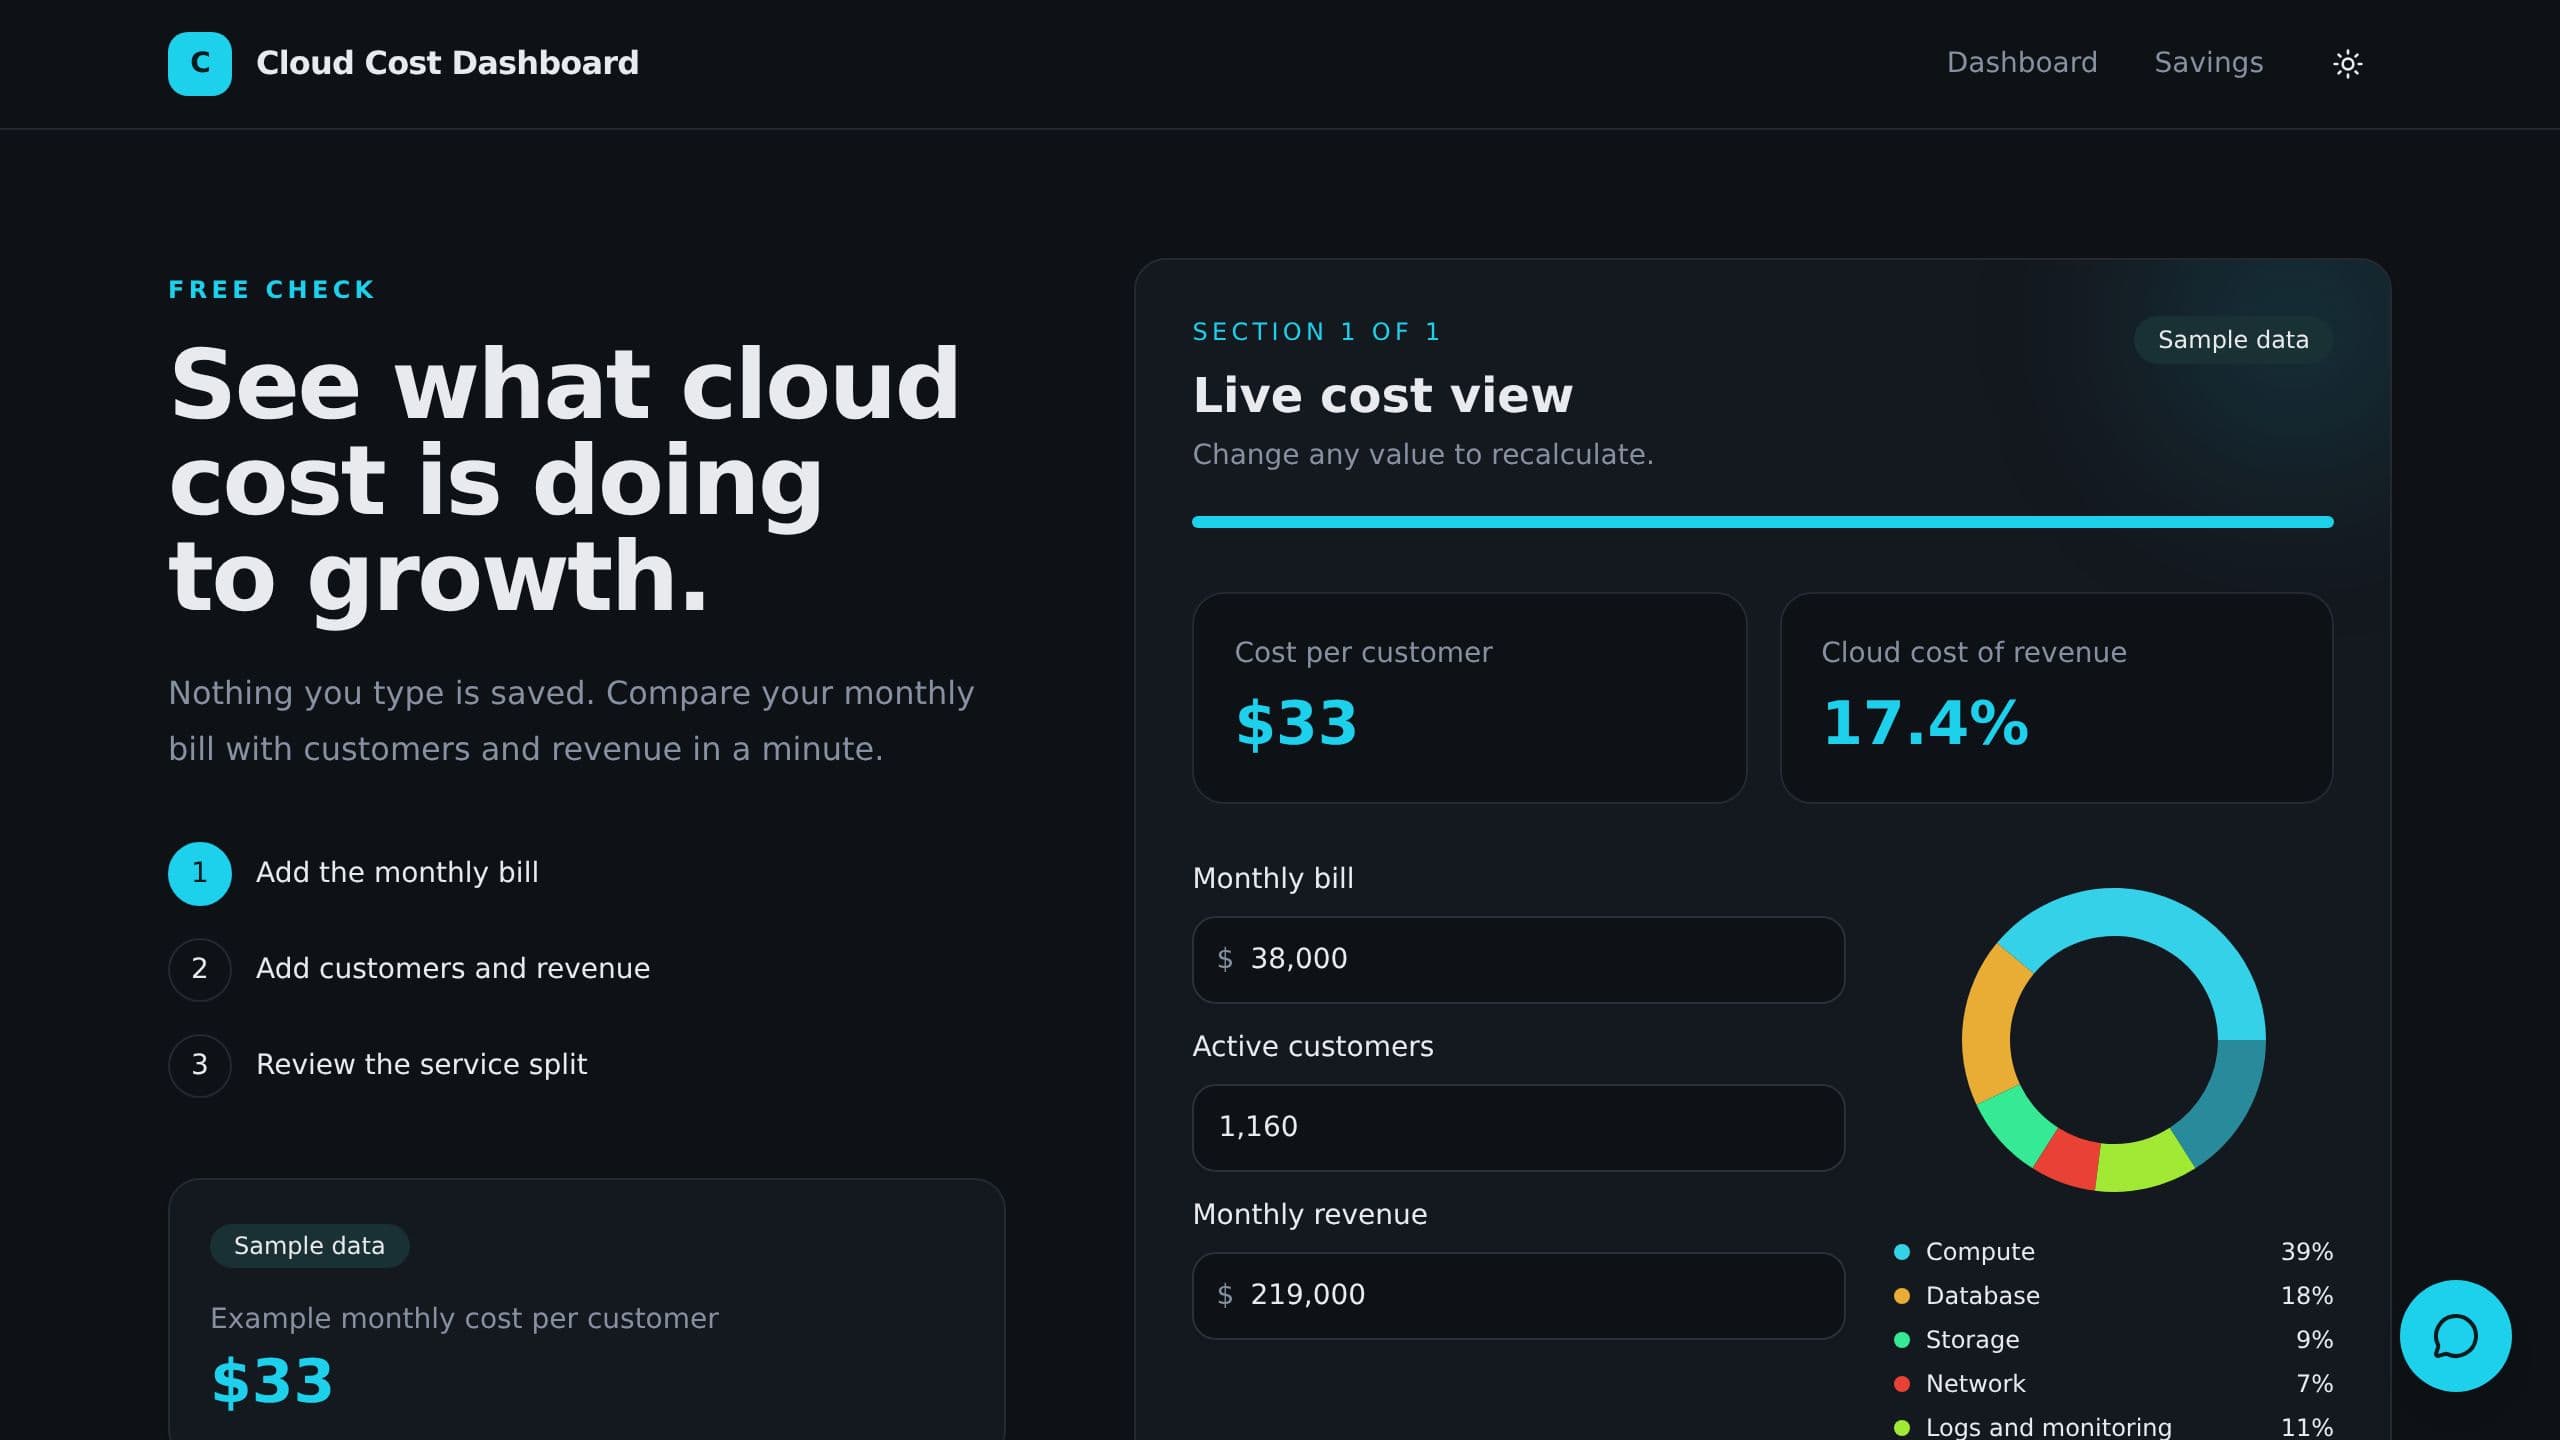The width and height of the screenshot is (2560, 1440).
Task: Click the Sample data badge in Live cost view
Action: pos(2233,340)
